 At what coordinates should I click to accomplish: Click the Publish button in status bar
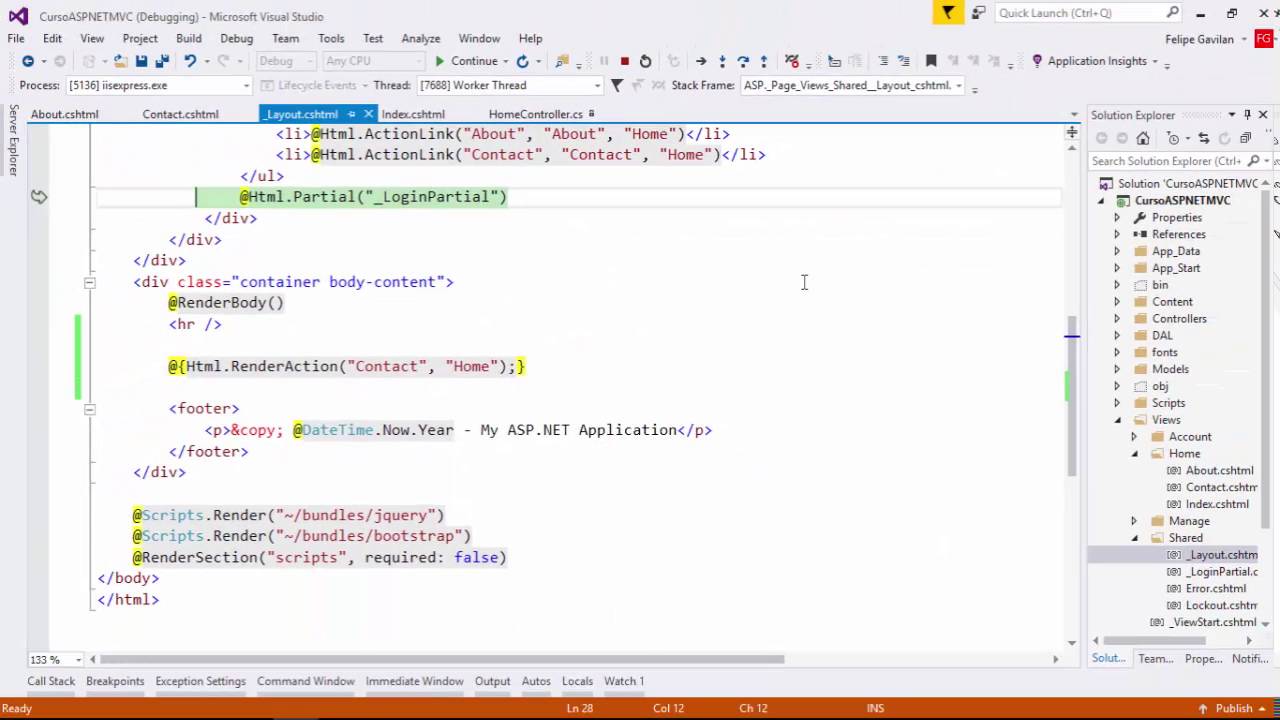[1233, 708]
